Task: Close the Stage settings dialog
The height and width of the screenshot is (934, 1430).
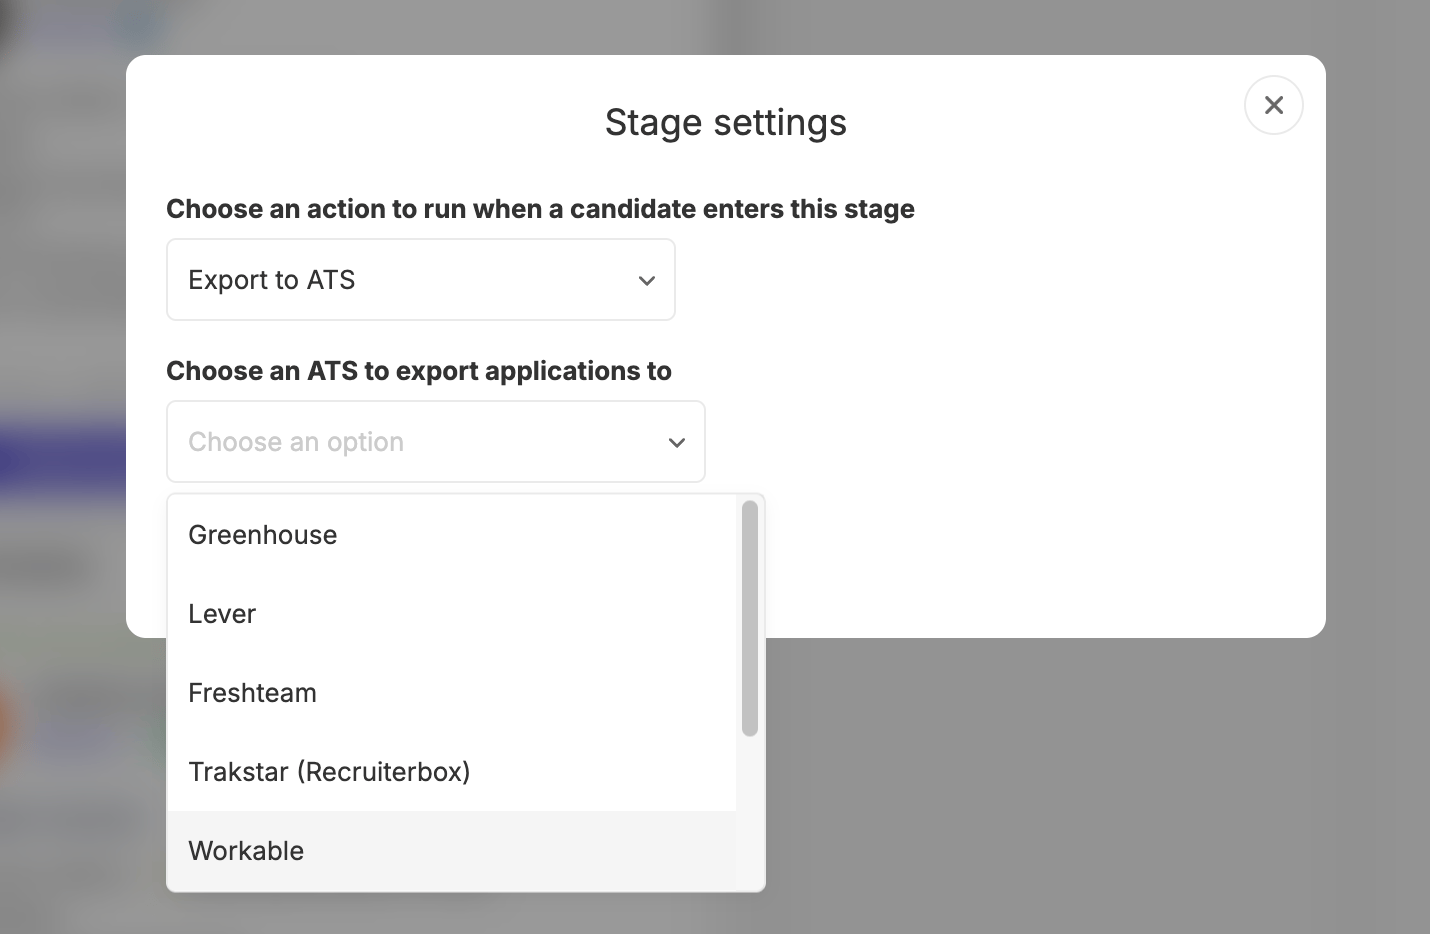Action: pos(1273,105)
